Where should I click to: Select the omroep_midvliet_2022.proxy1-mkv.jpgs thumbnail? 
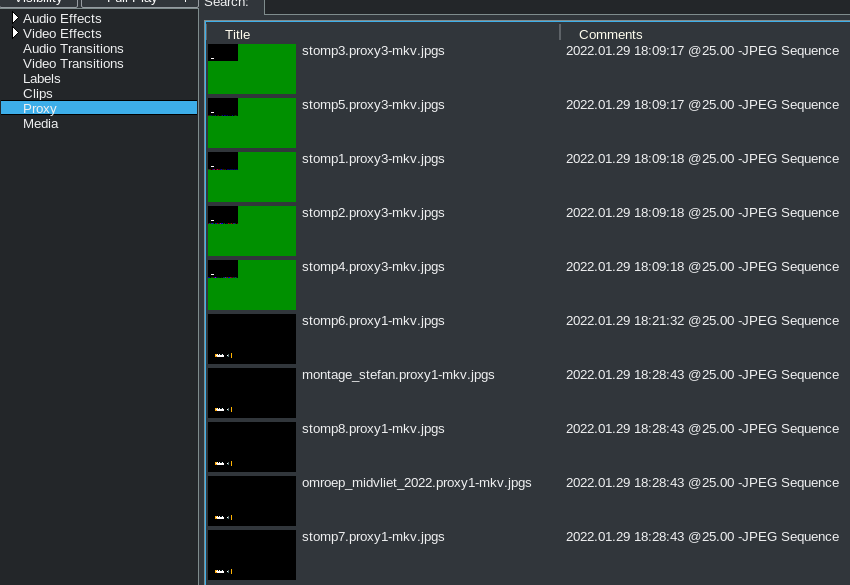[x=252, y=501]
